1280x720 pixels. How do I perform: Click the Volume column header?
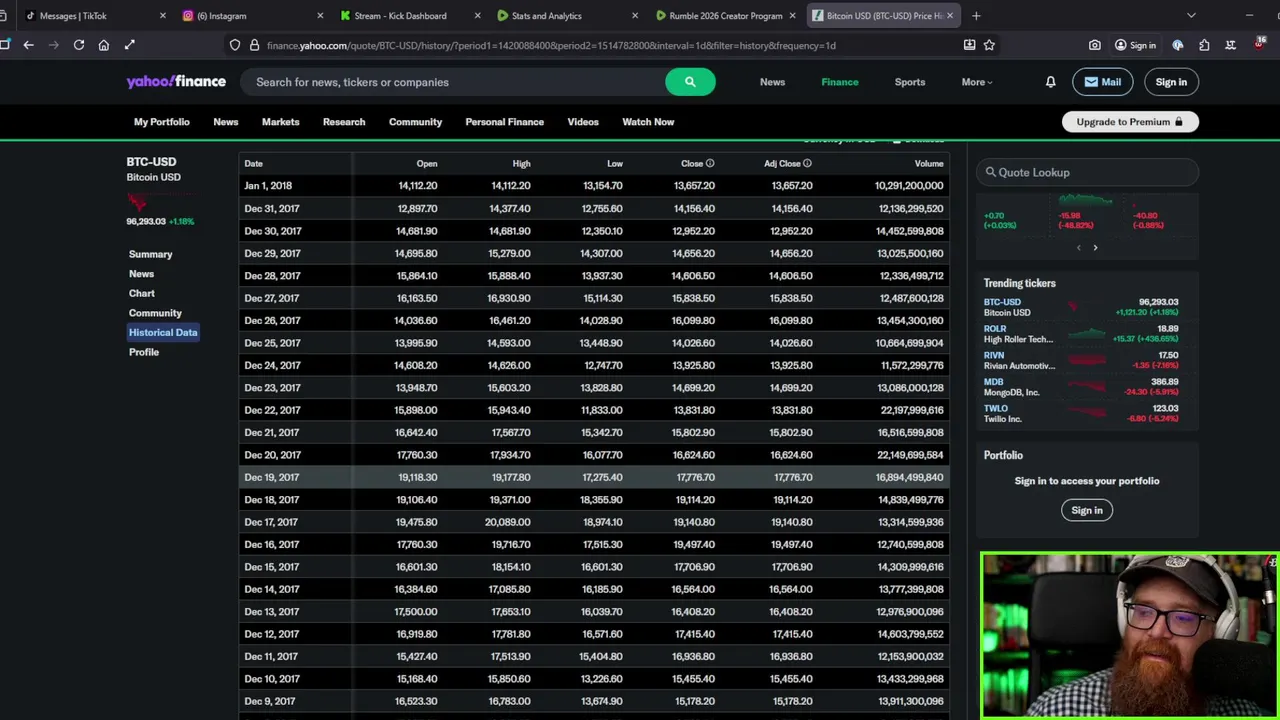[x=929, y=163]
